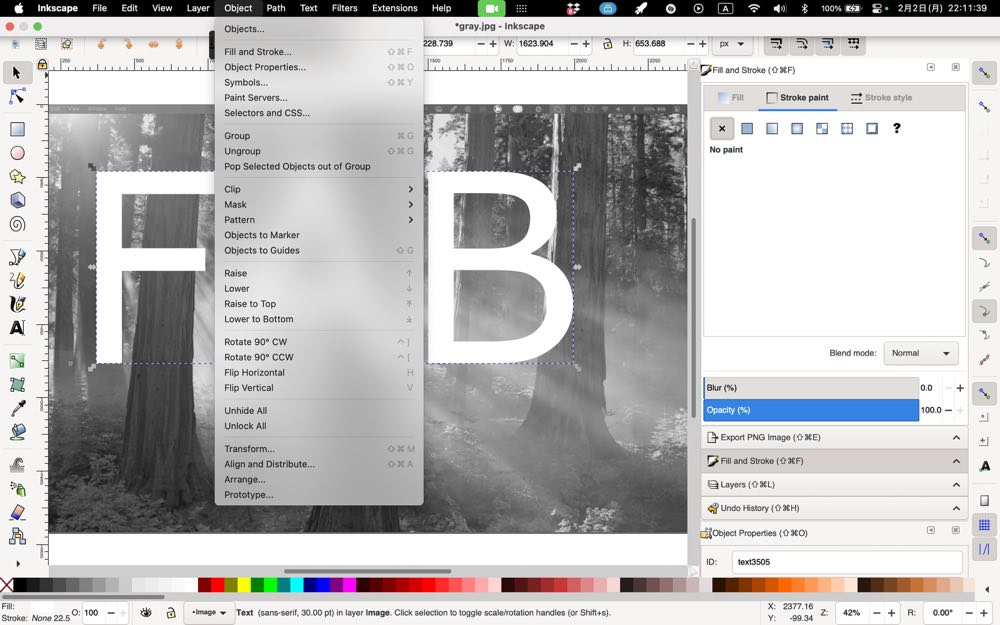Select the Paint bucket tool
The height and width of the screenshot is (625, 1000).
click(x=17, y=432)
